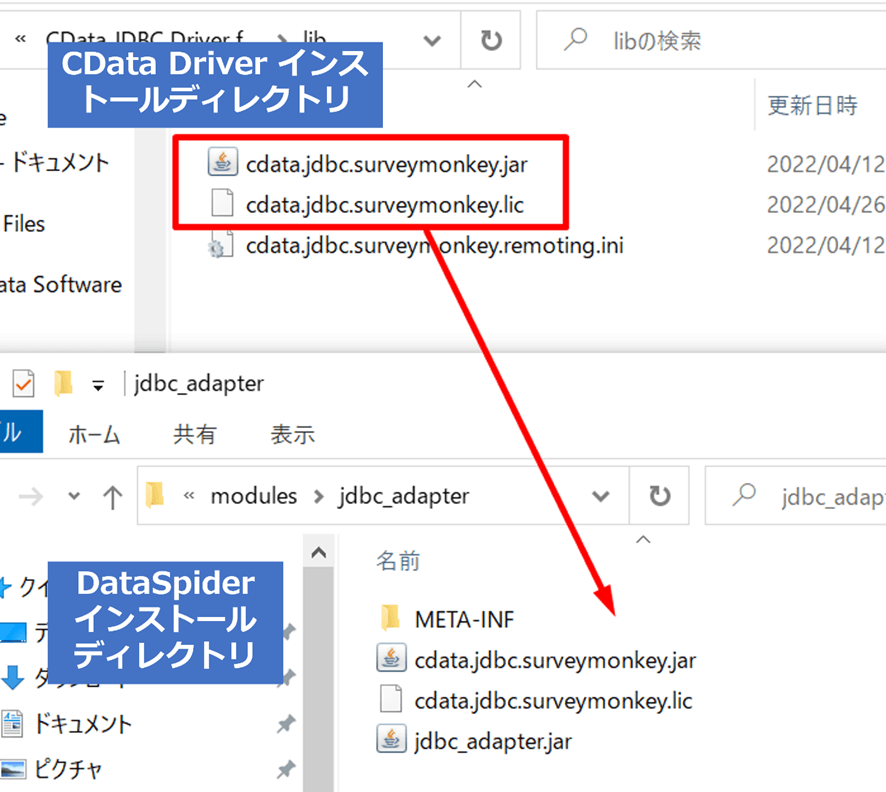Click refresh button in lib window address bar

point(491,41)
